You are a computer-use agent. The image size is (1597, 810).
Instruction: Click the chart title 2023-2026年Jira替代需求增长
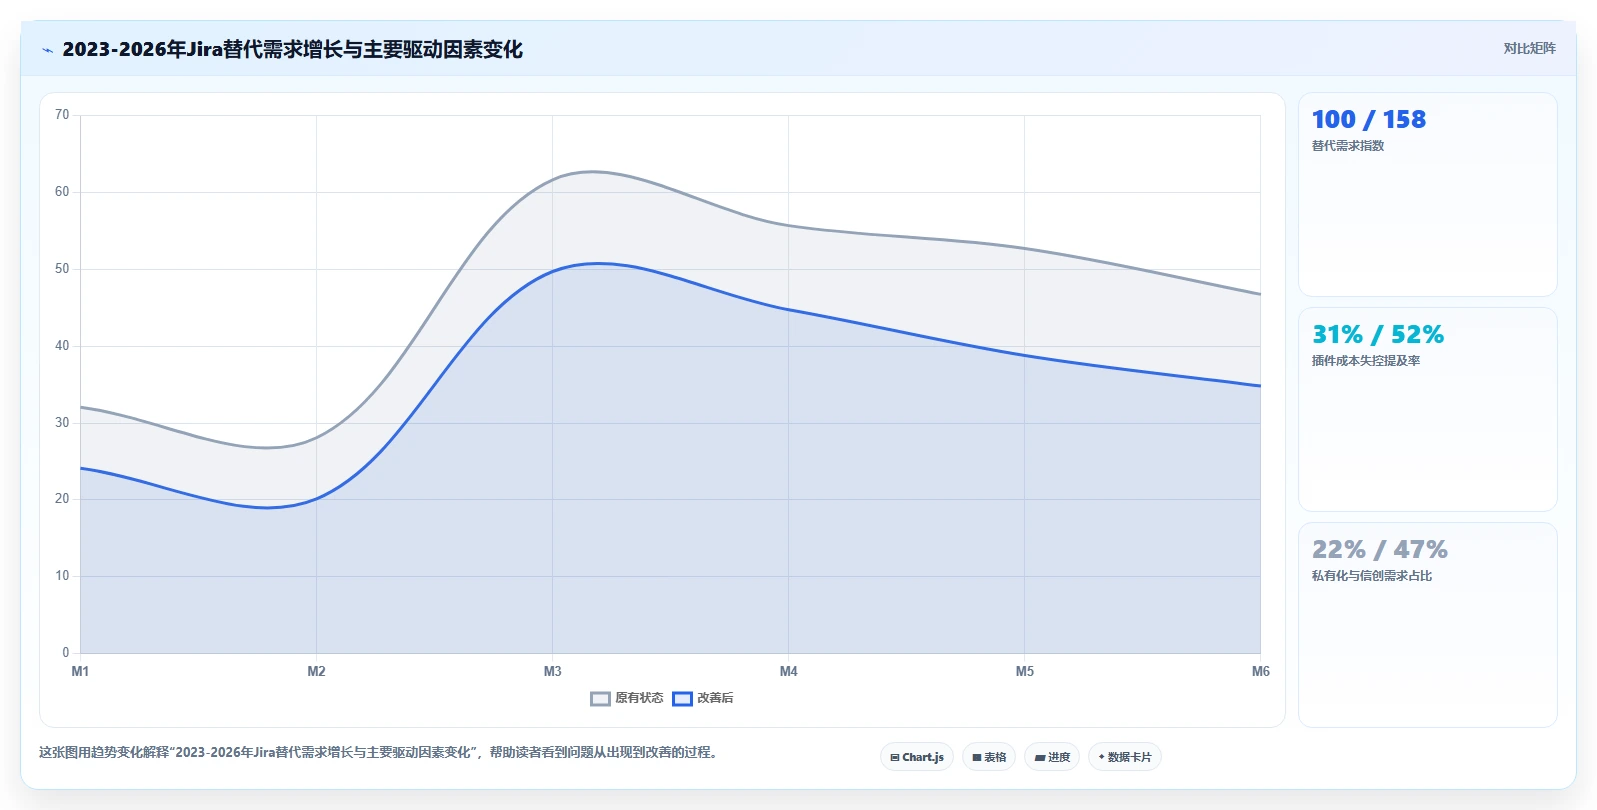[292, 49]
